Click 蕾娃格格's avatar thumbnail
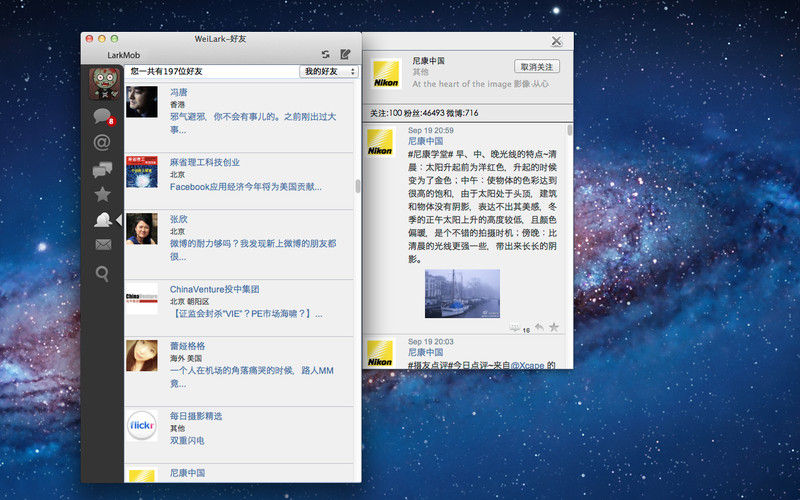 click(x=142, y=355)
